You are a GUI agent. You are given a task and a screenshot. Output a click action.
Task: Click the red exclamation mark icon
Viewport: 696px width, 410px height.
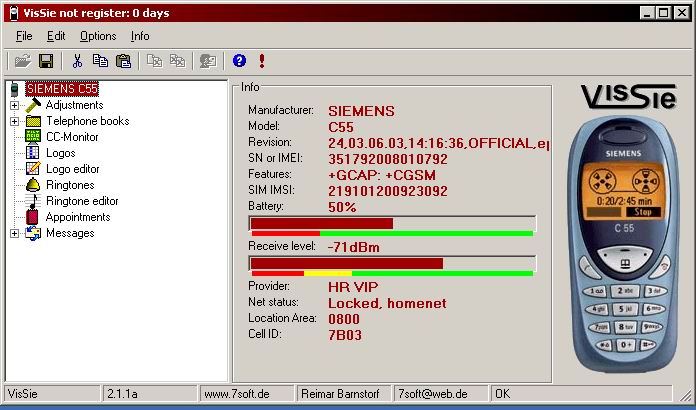click(262, 61)
